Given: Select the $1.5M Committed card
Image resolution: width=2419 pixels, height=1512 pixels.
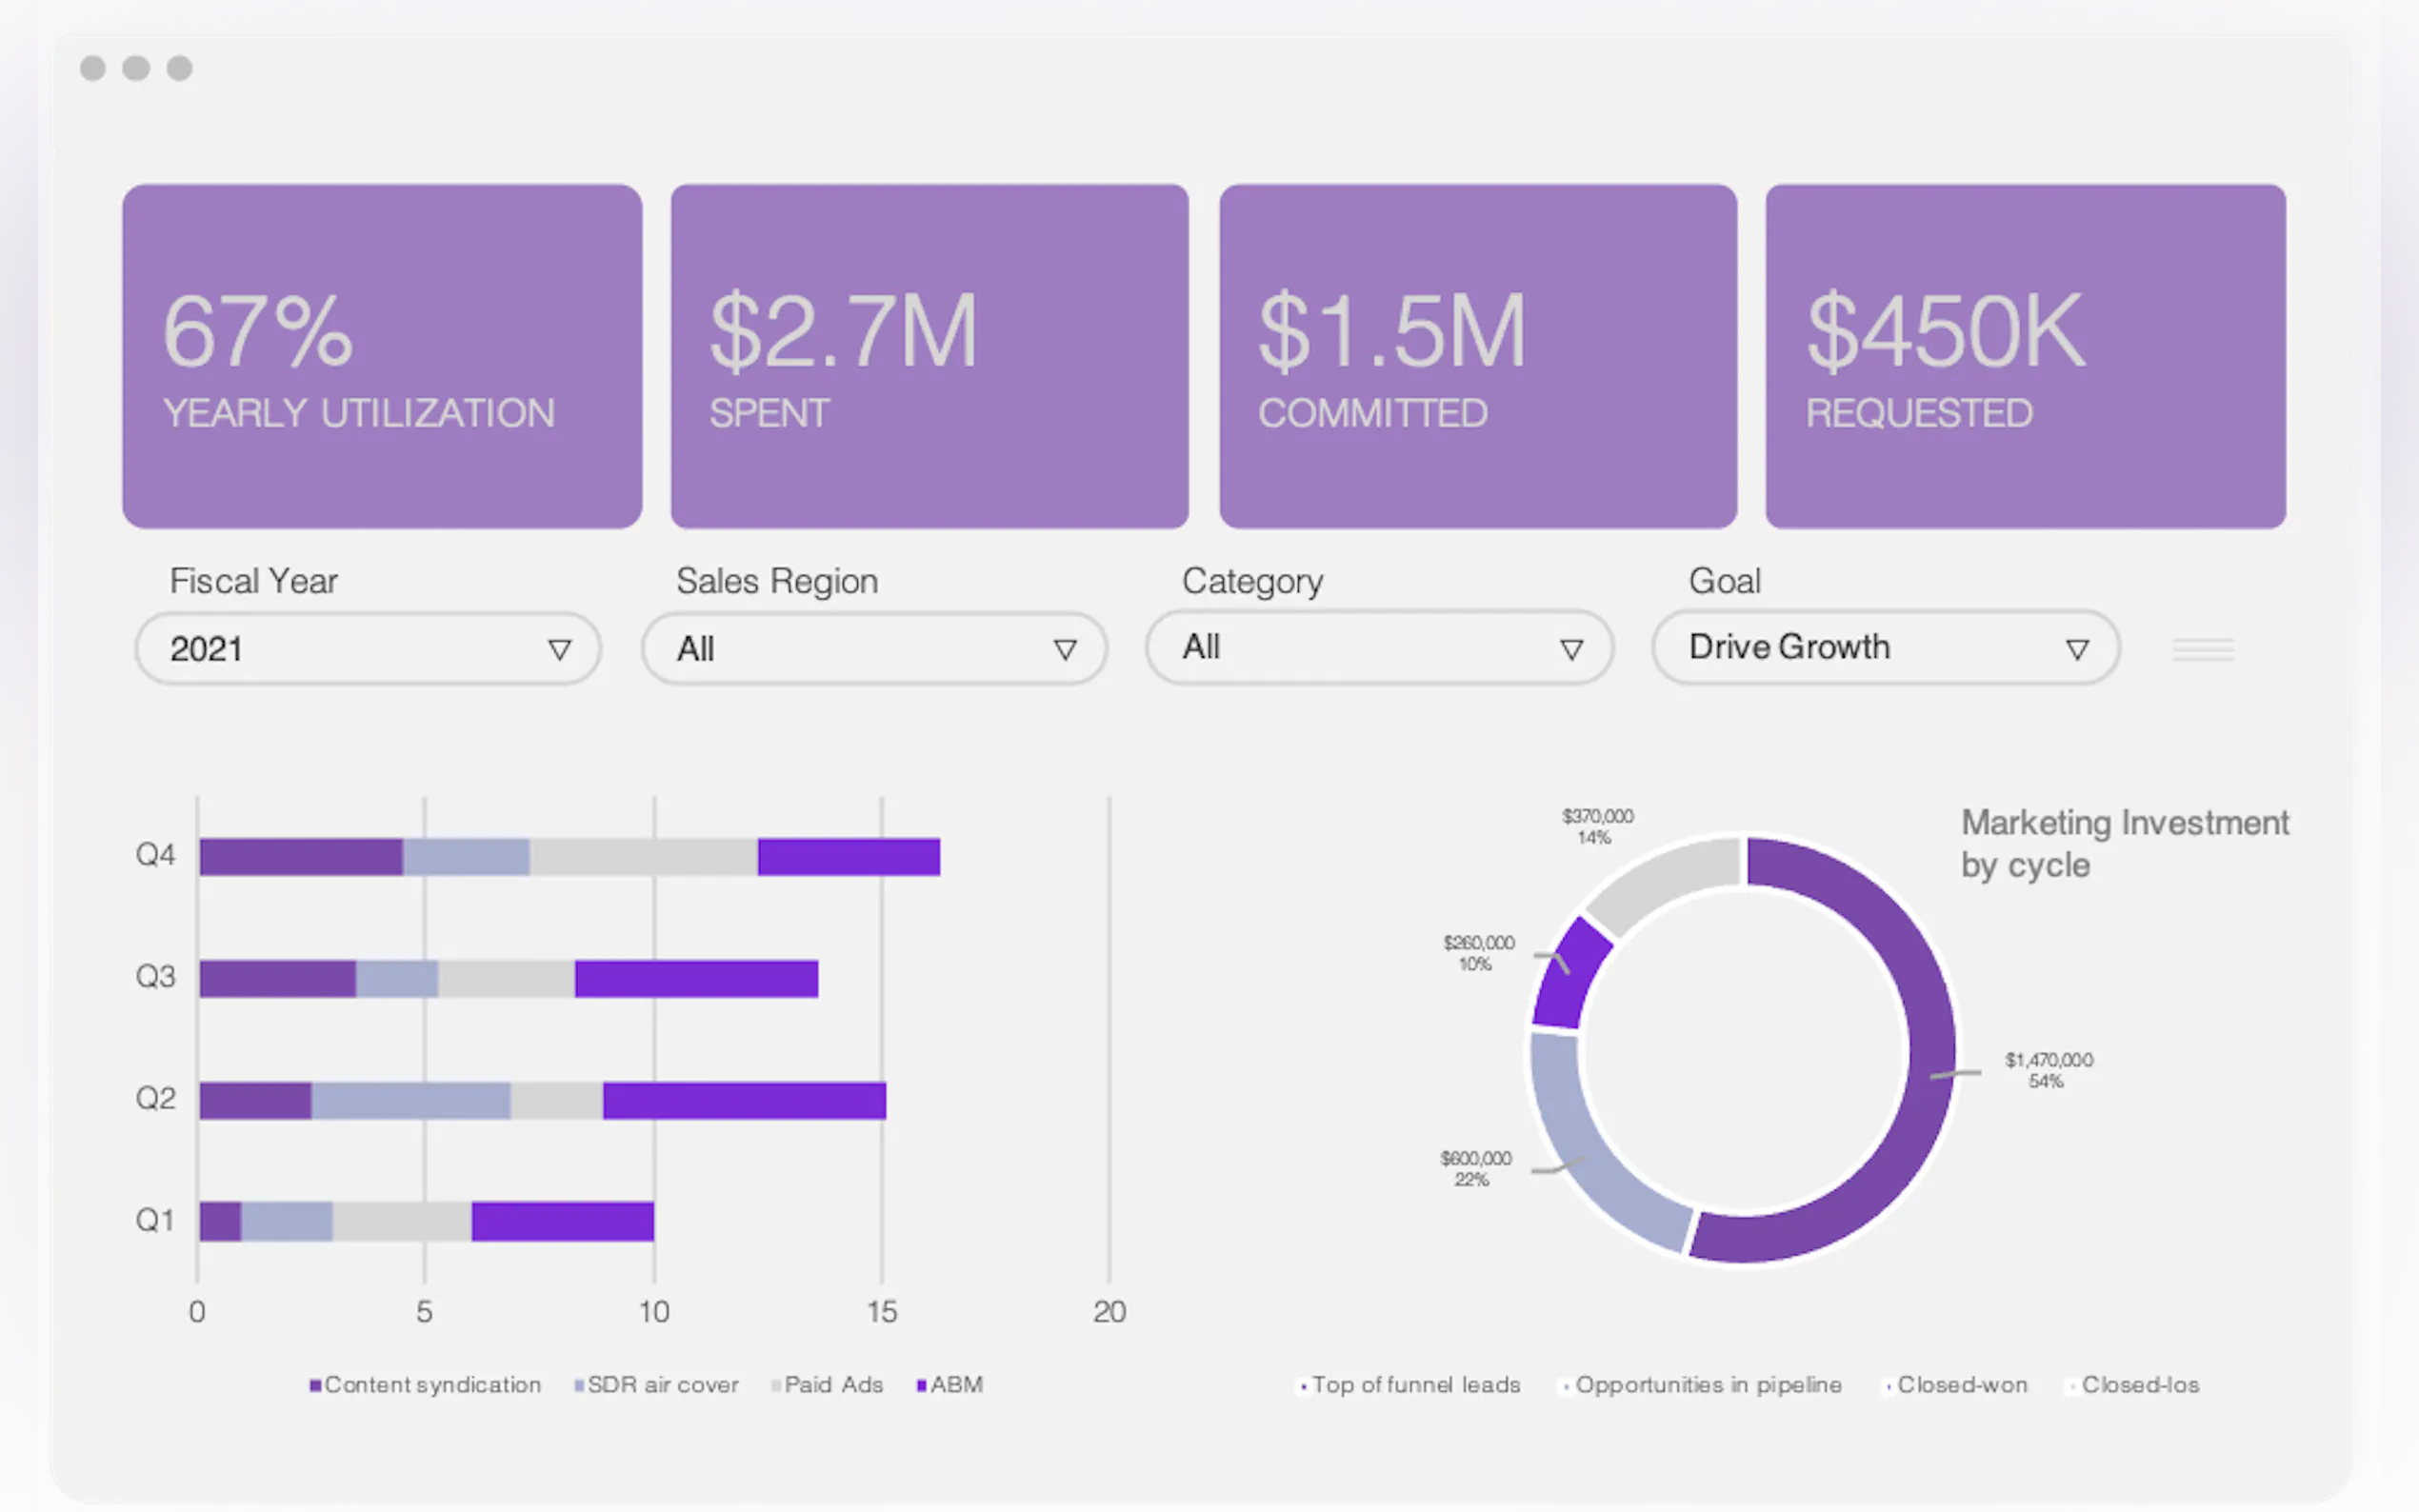Looking at the screenshot, I should (1477, 356).
